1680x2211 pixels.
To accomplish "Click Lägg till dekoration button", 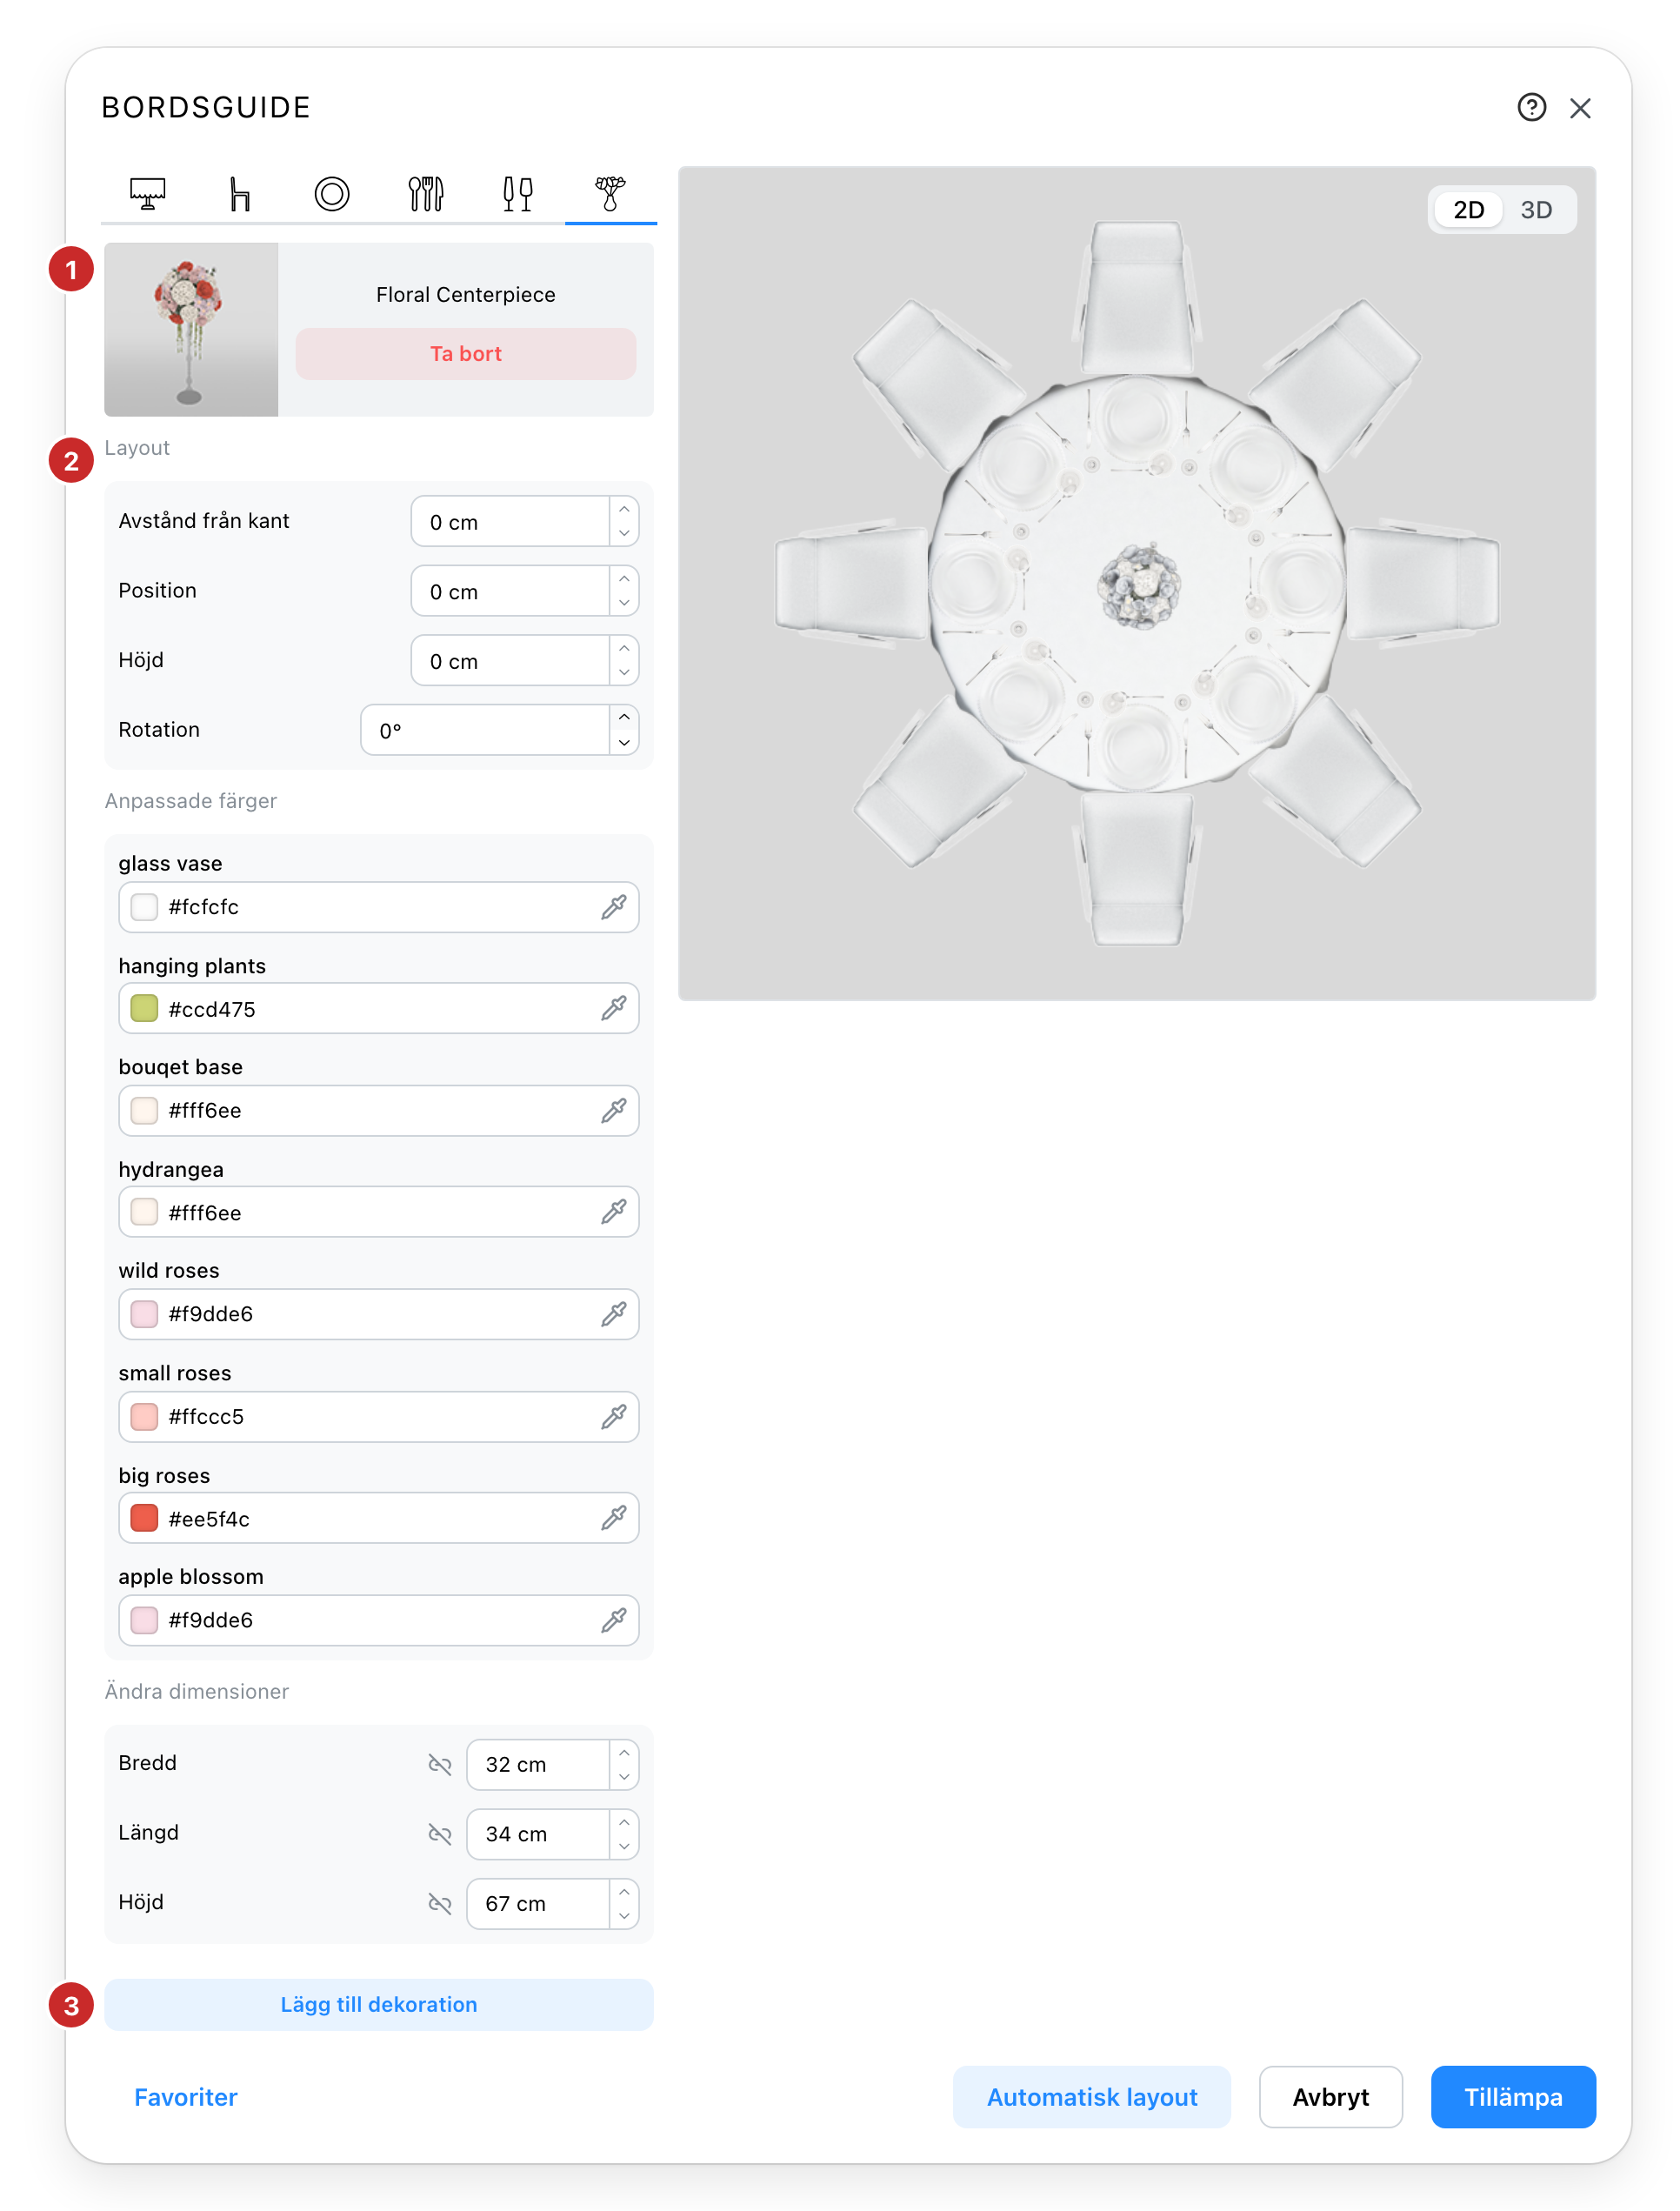I will (x=379, y=2004).
